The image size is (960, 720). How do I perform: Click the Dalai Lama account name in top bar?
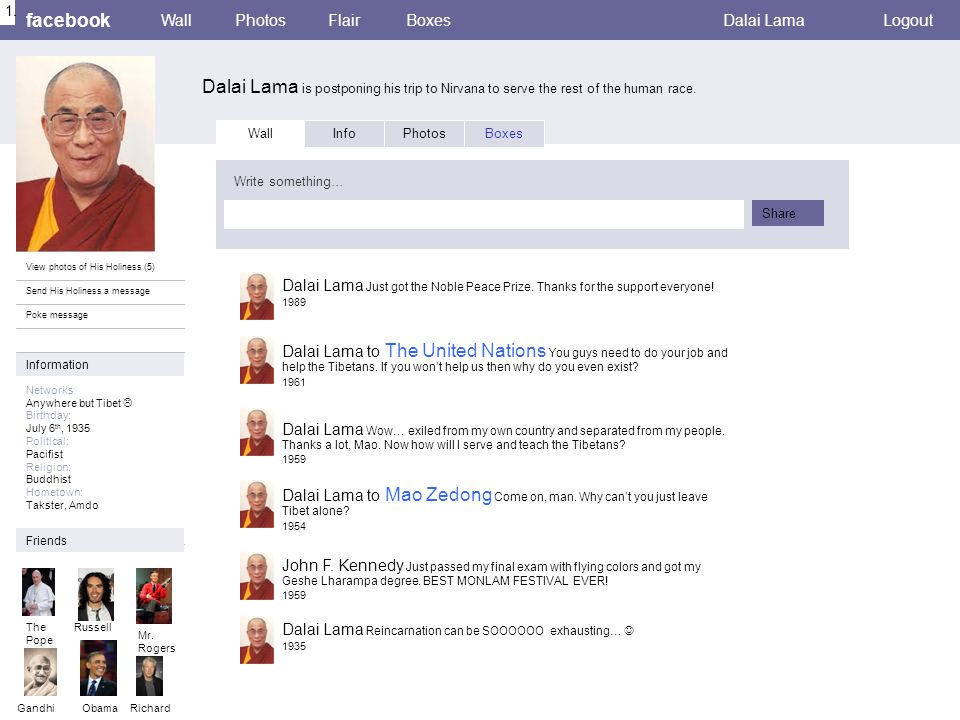[763, 20]
